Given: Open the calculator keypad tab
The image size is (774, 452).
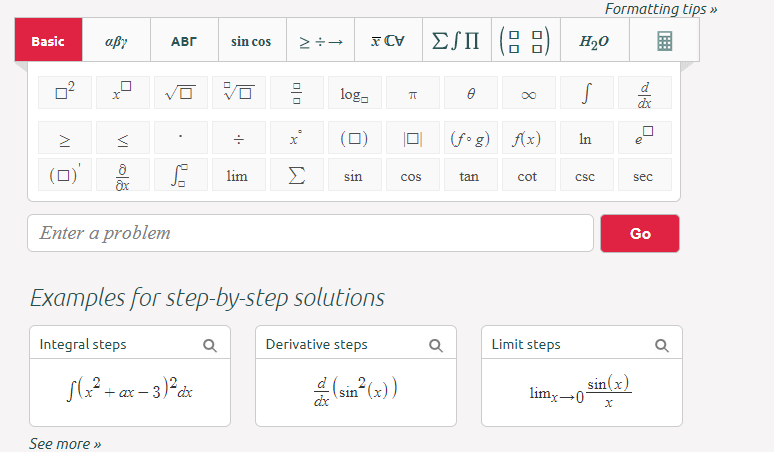Looking at the screenshot, I should pos(664,41).
